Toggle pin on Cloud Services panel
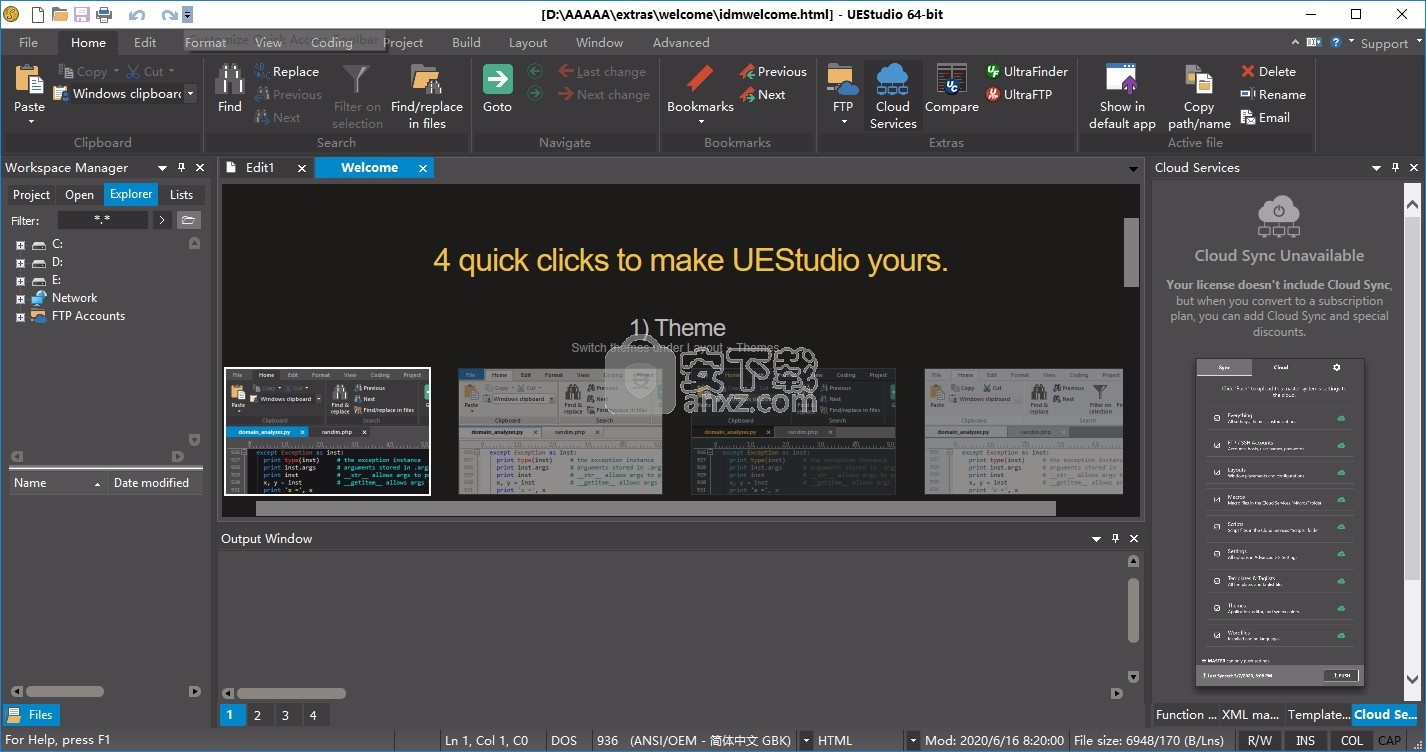Screen dimensions: 1426x752 click(1396, 168)
